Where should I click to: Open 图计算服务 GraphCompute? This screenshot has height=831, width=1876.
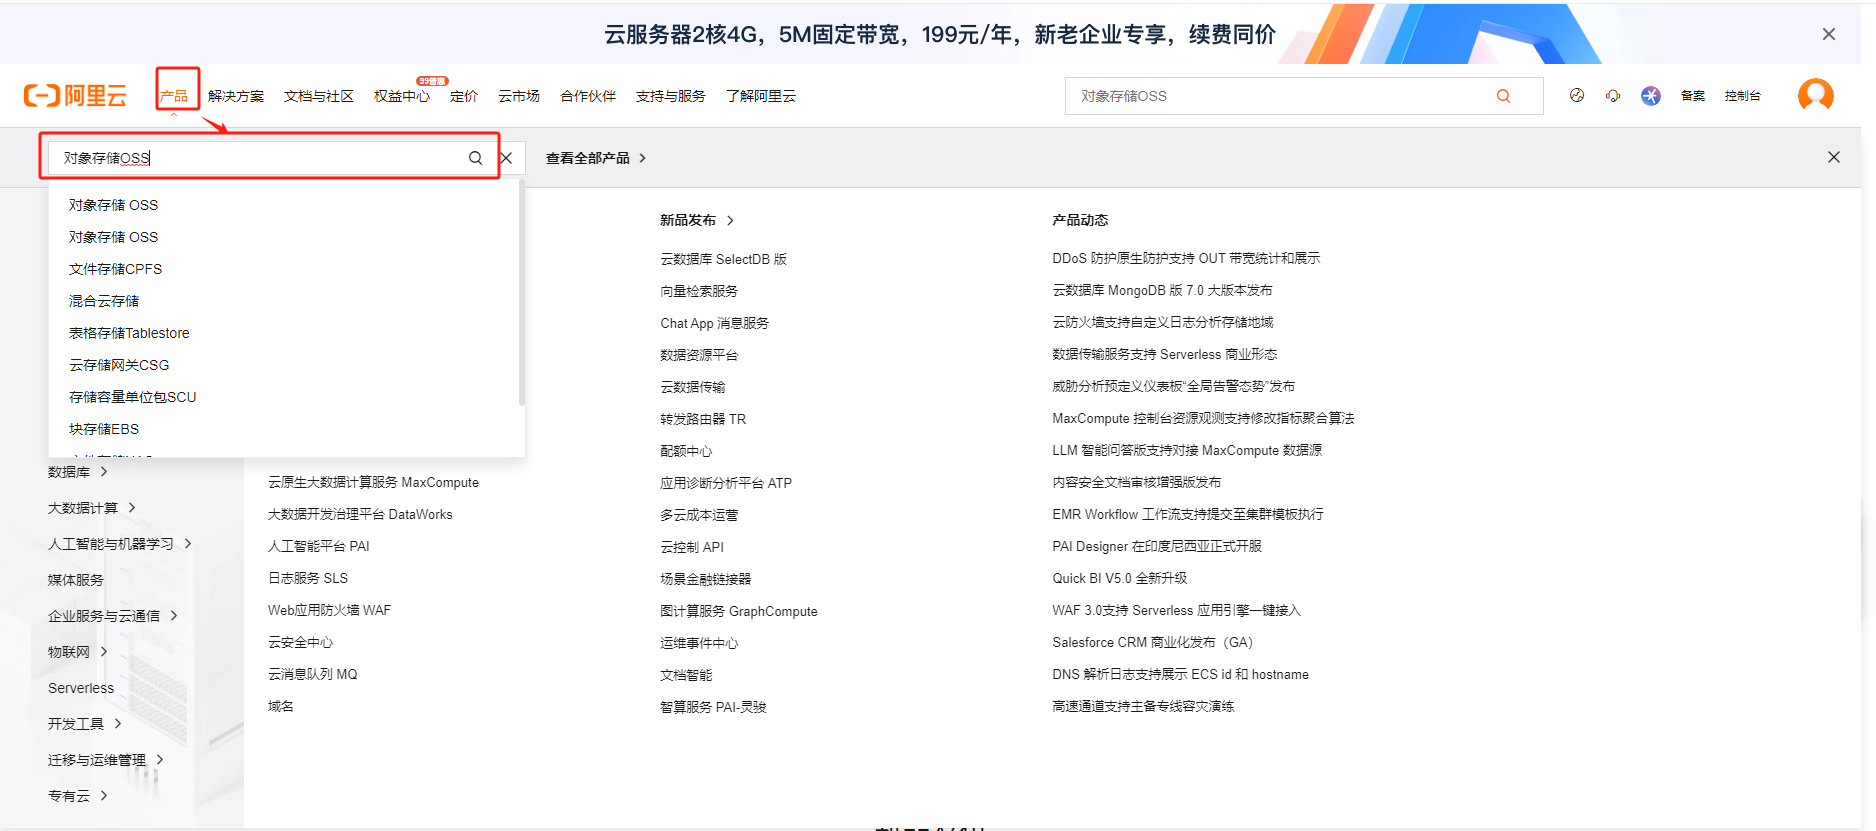(x=738, y=611)
